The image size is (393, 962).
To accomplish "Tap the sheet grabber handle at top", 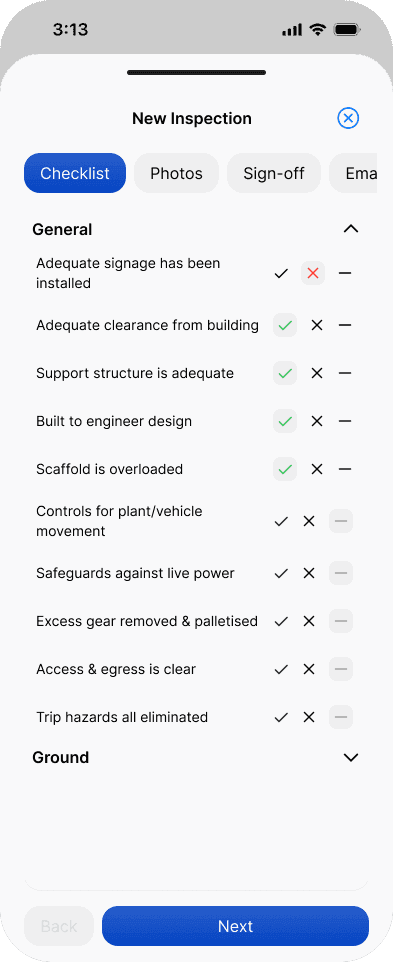I will (196, 72).
